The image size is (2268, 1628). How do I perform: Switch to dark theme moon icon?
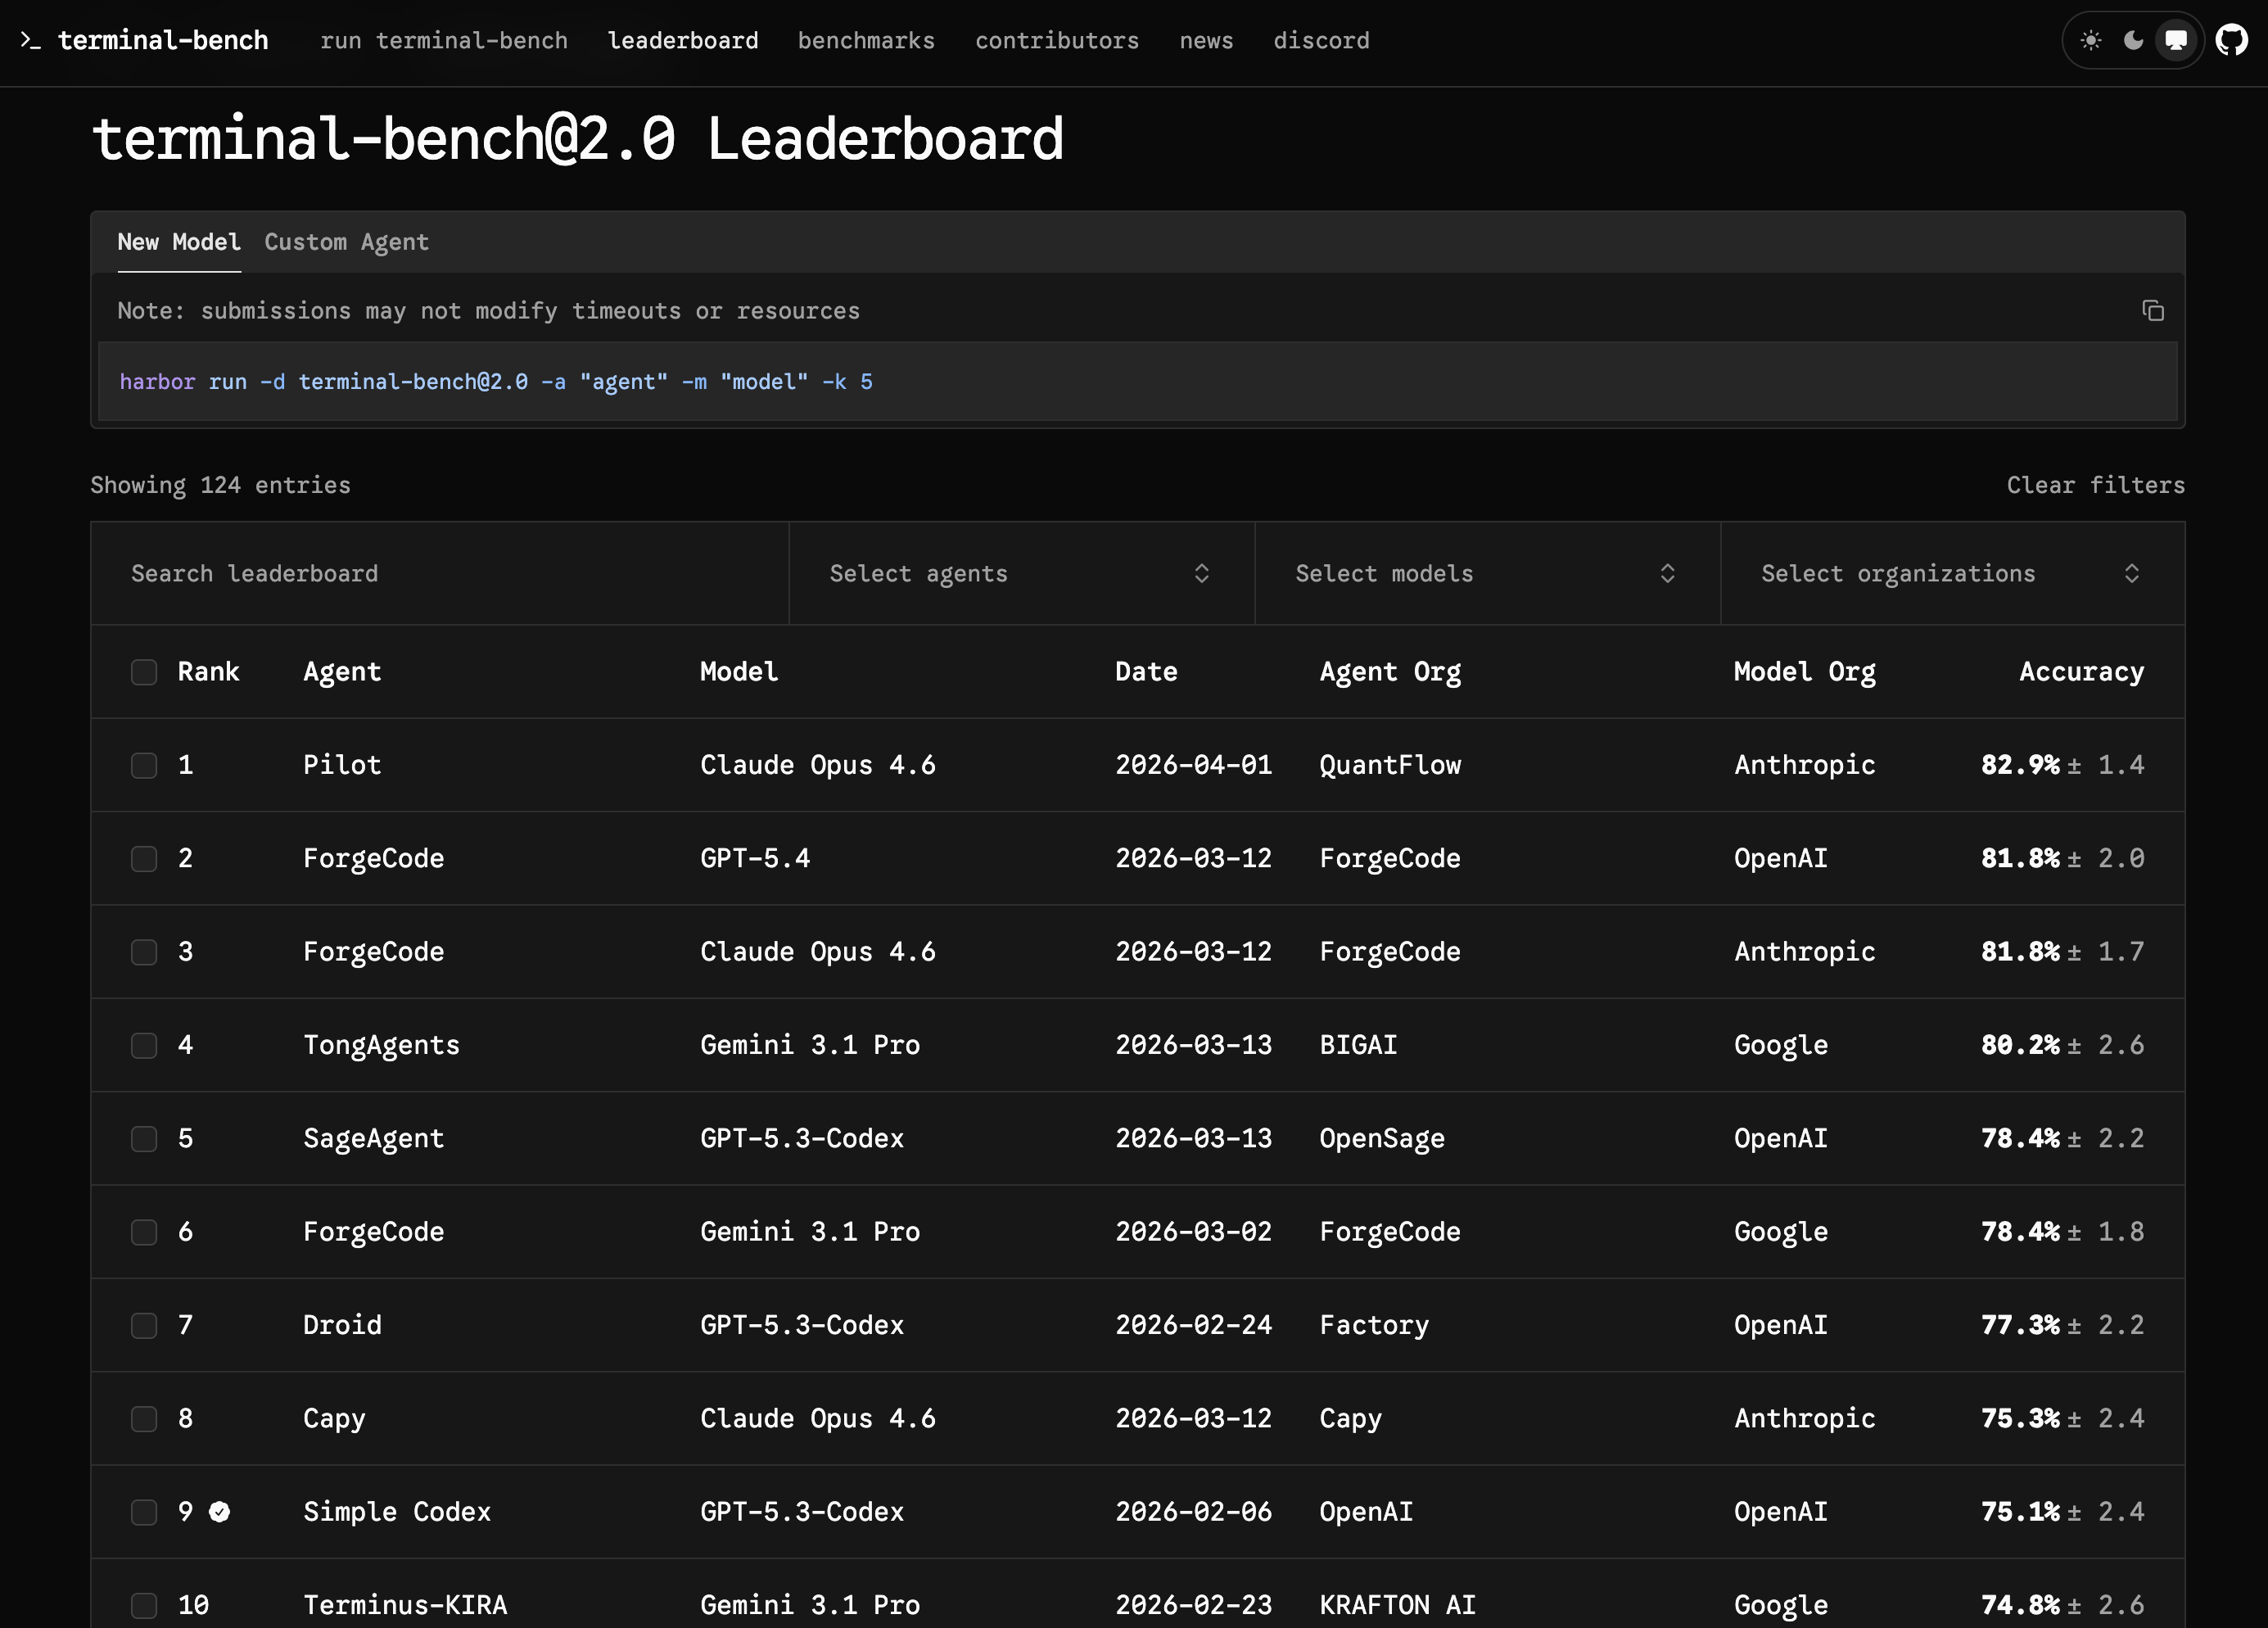[x=2133, y=40]
